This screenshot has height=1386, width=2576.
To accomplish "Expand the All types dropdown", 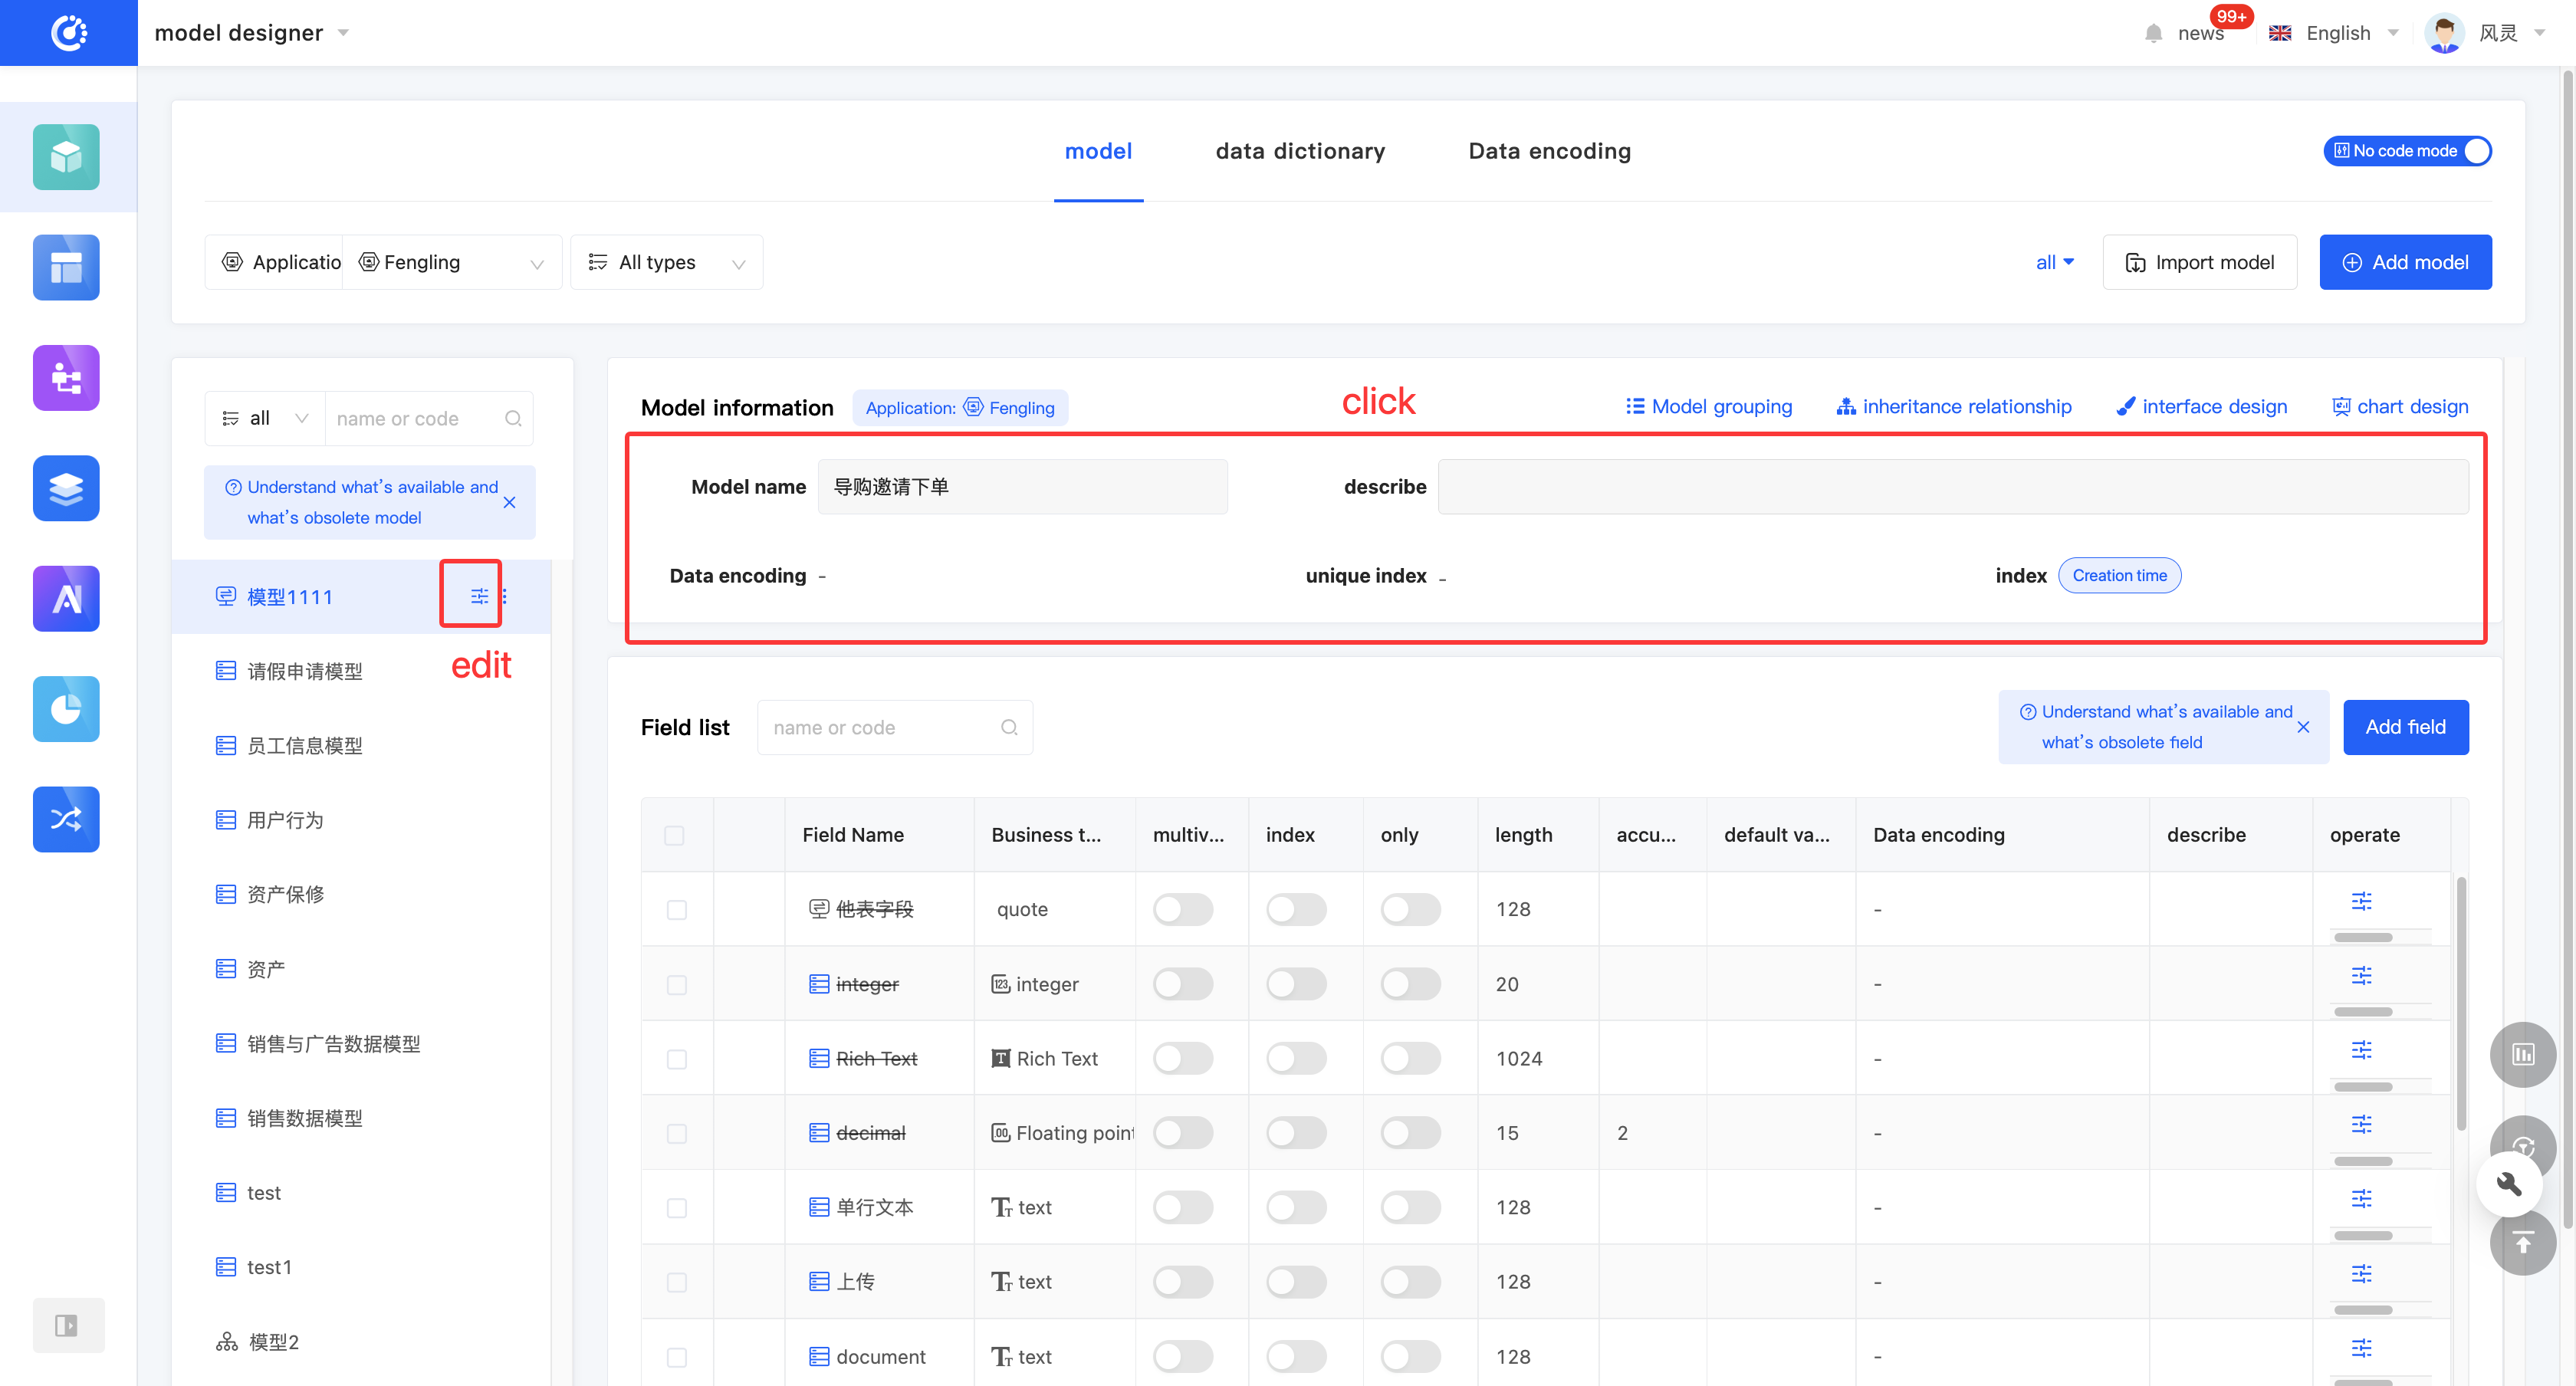I will click(667, 262).
